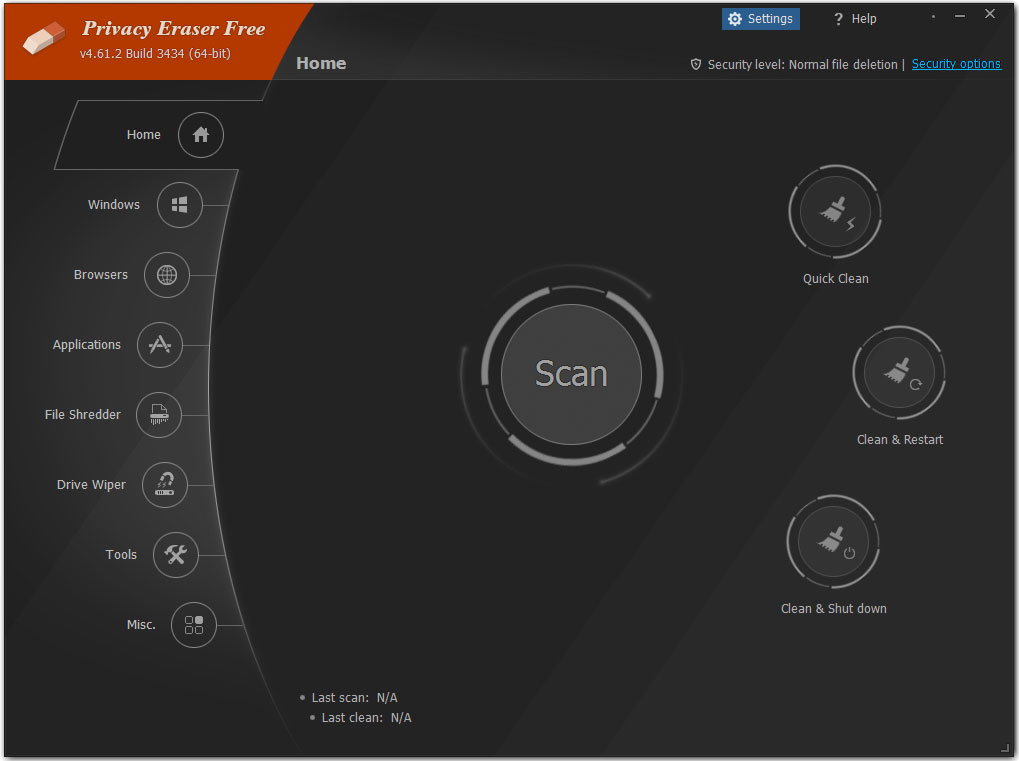
Task: Click the Clean & Shut down broom icon
Action: [833, 542]
